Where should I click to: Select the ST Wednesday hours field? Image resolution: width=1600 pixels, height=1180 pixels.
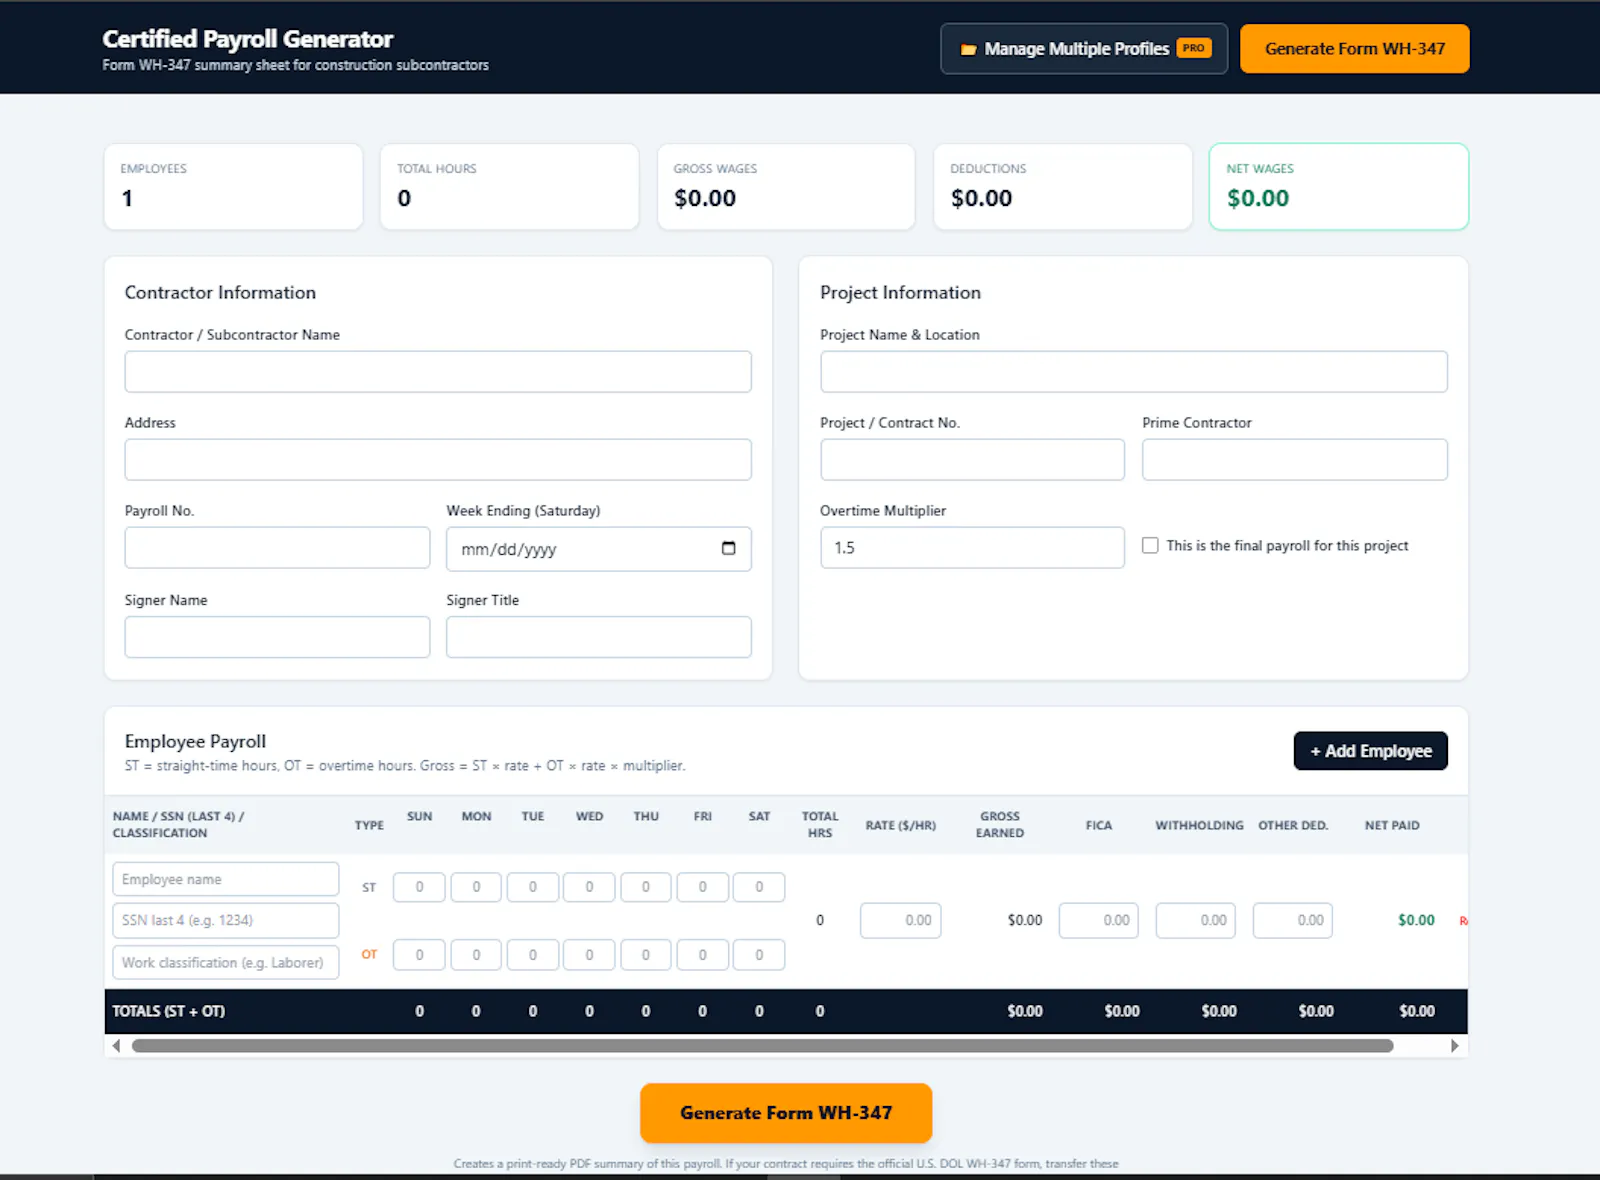tap(589, 887)
